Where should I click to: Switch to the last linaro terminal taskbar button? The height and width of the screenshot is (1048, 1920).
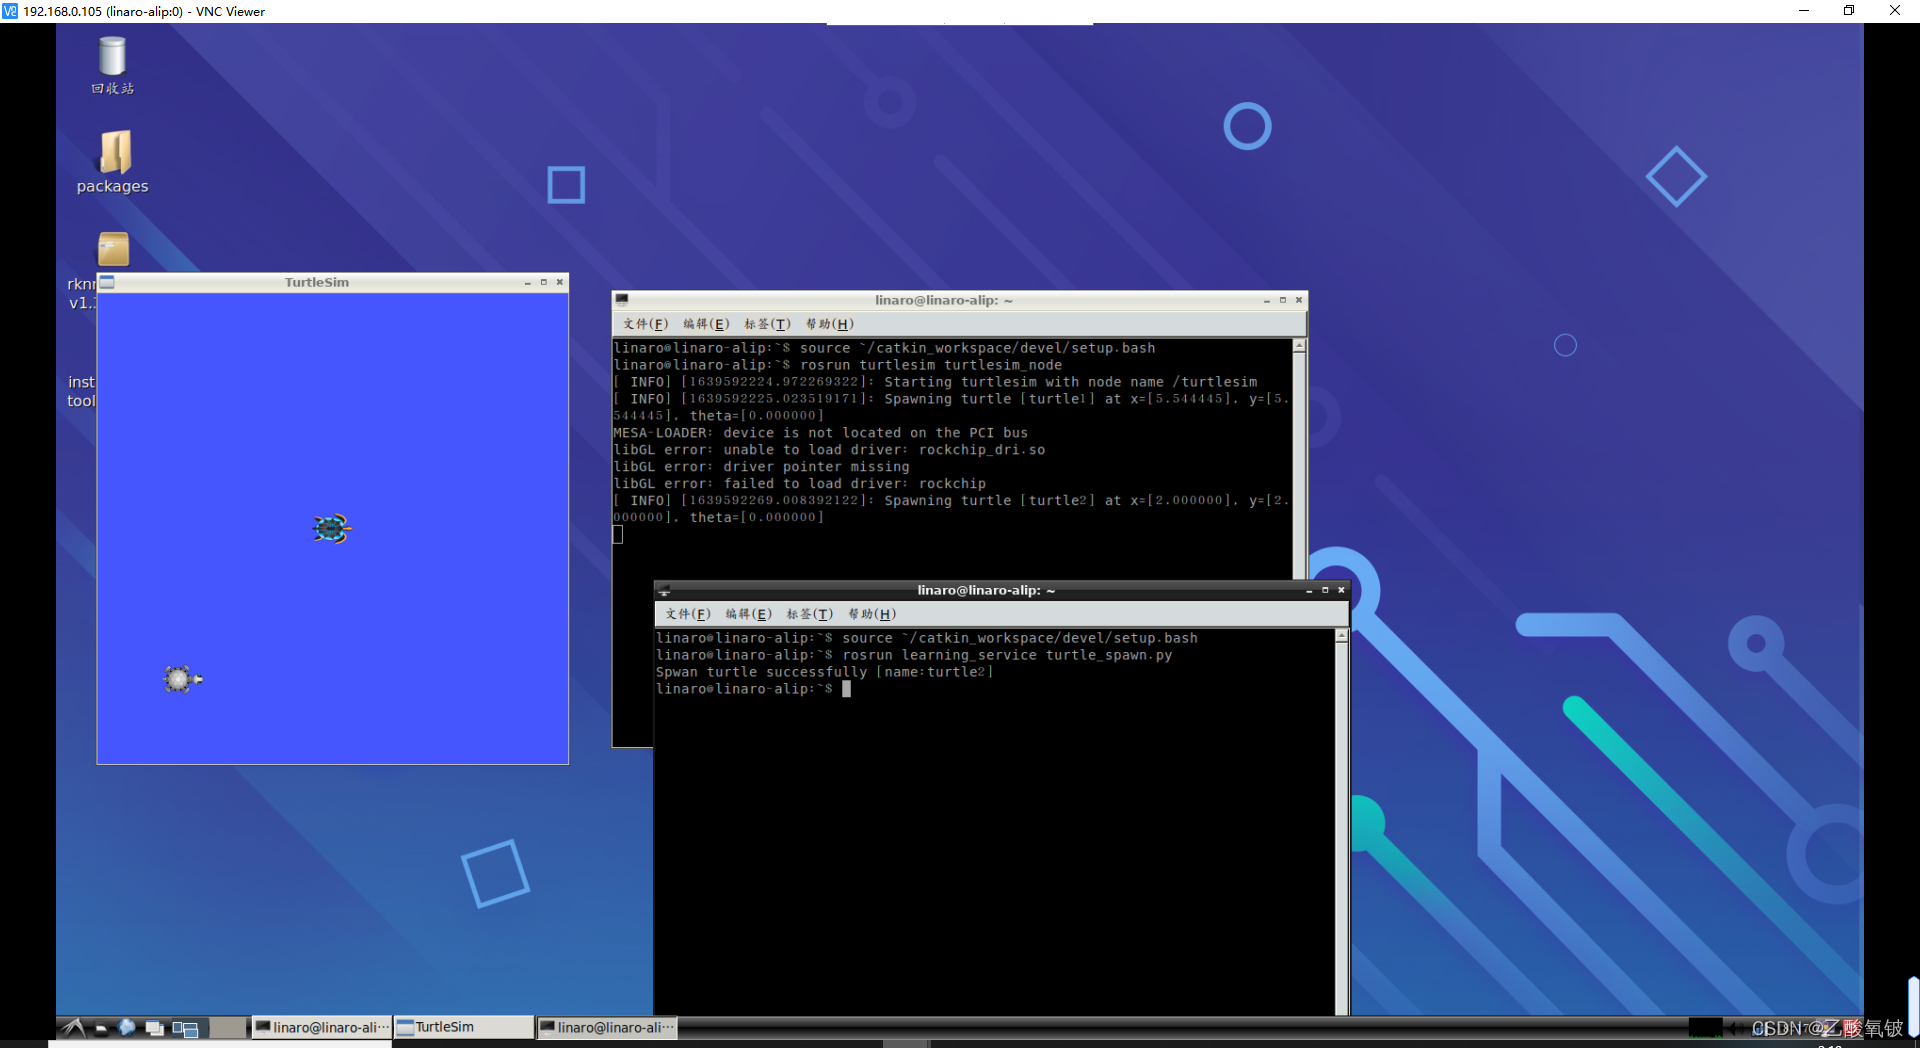point(607,1027)
